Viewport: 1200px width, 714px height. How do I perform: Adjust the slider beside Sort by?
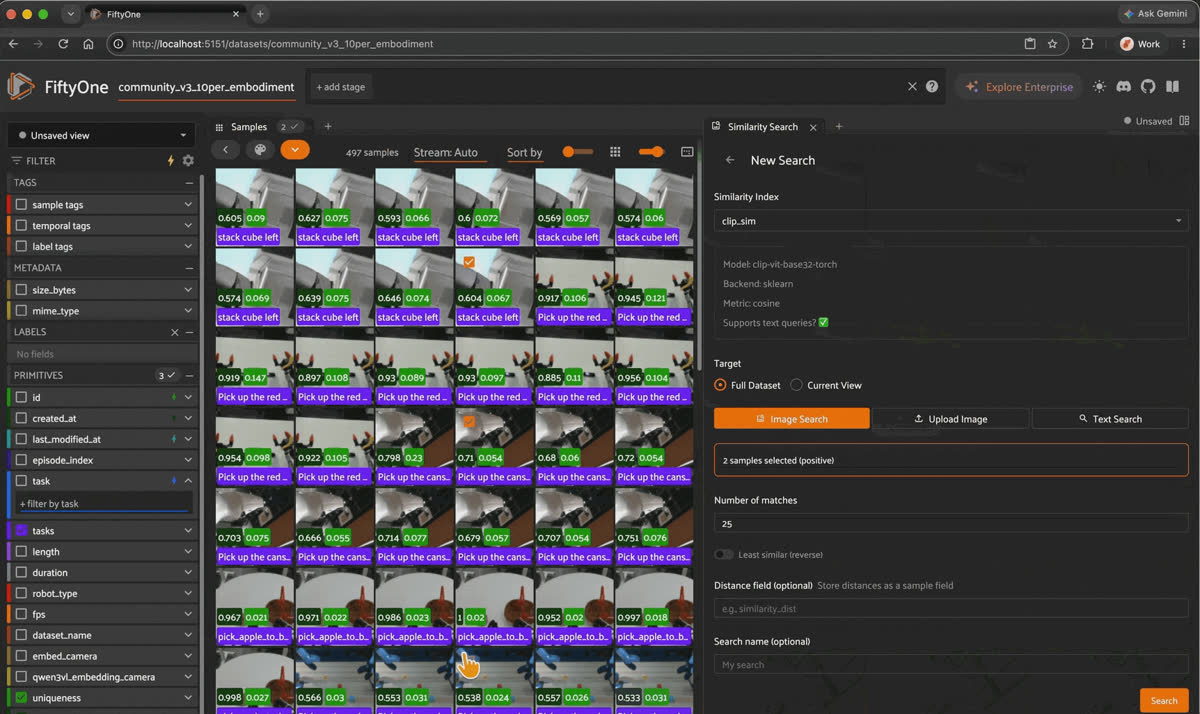(578, 152)
